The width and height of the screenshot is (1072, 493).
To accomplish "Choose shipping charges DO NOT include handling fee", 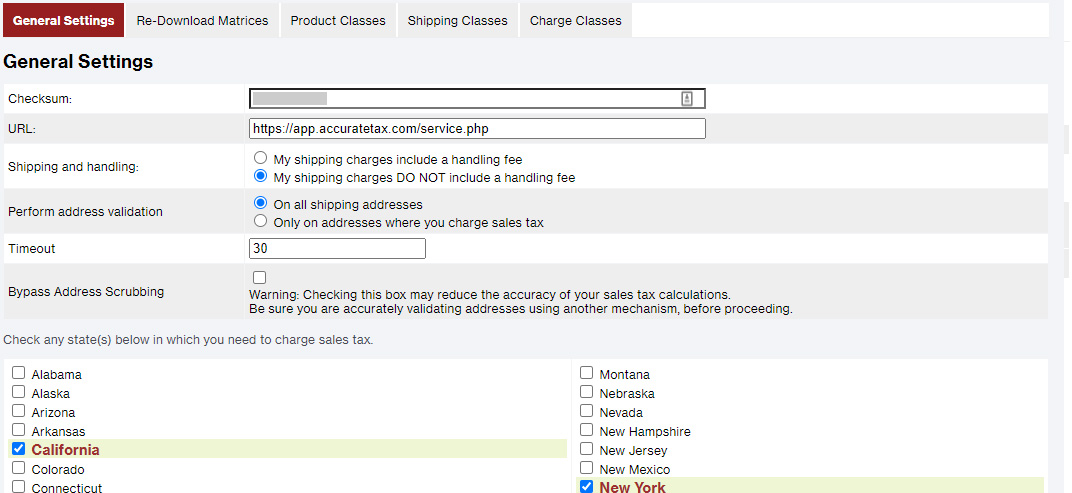I will 261,177.
